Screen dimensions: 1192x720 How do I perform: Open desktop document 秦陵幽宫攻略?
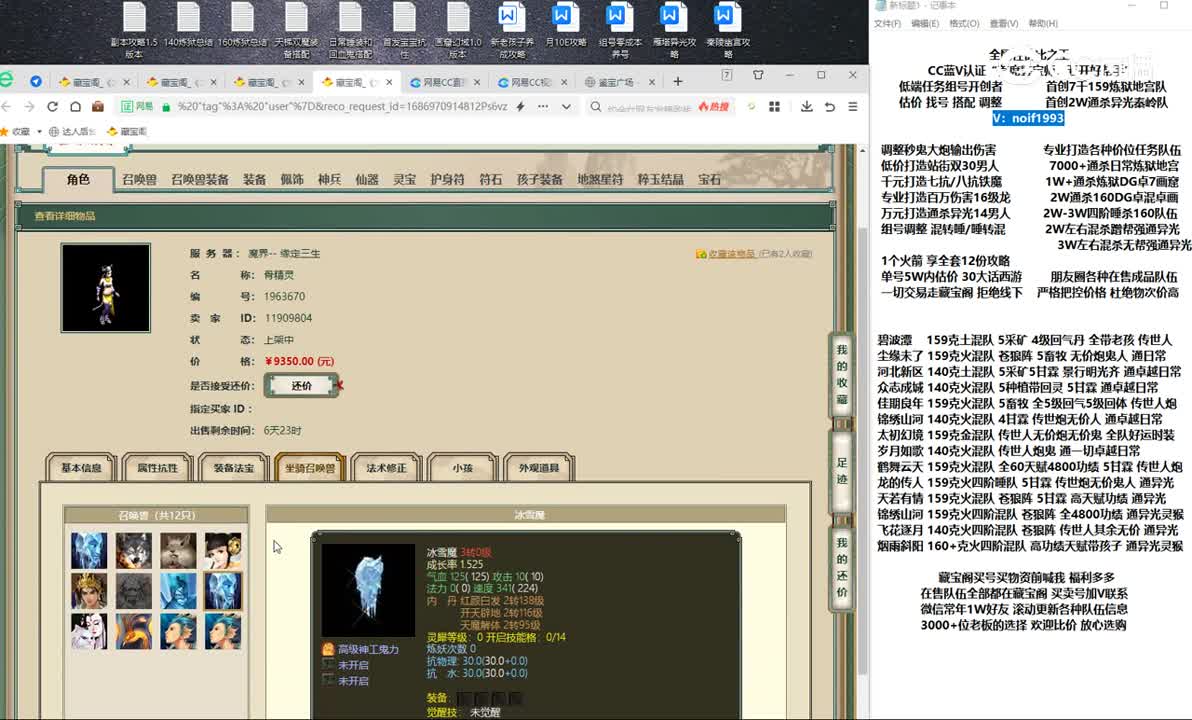pos(728,30)
